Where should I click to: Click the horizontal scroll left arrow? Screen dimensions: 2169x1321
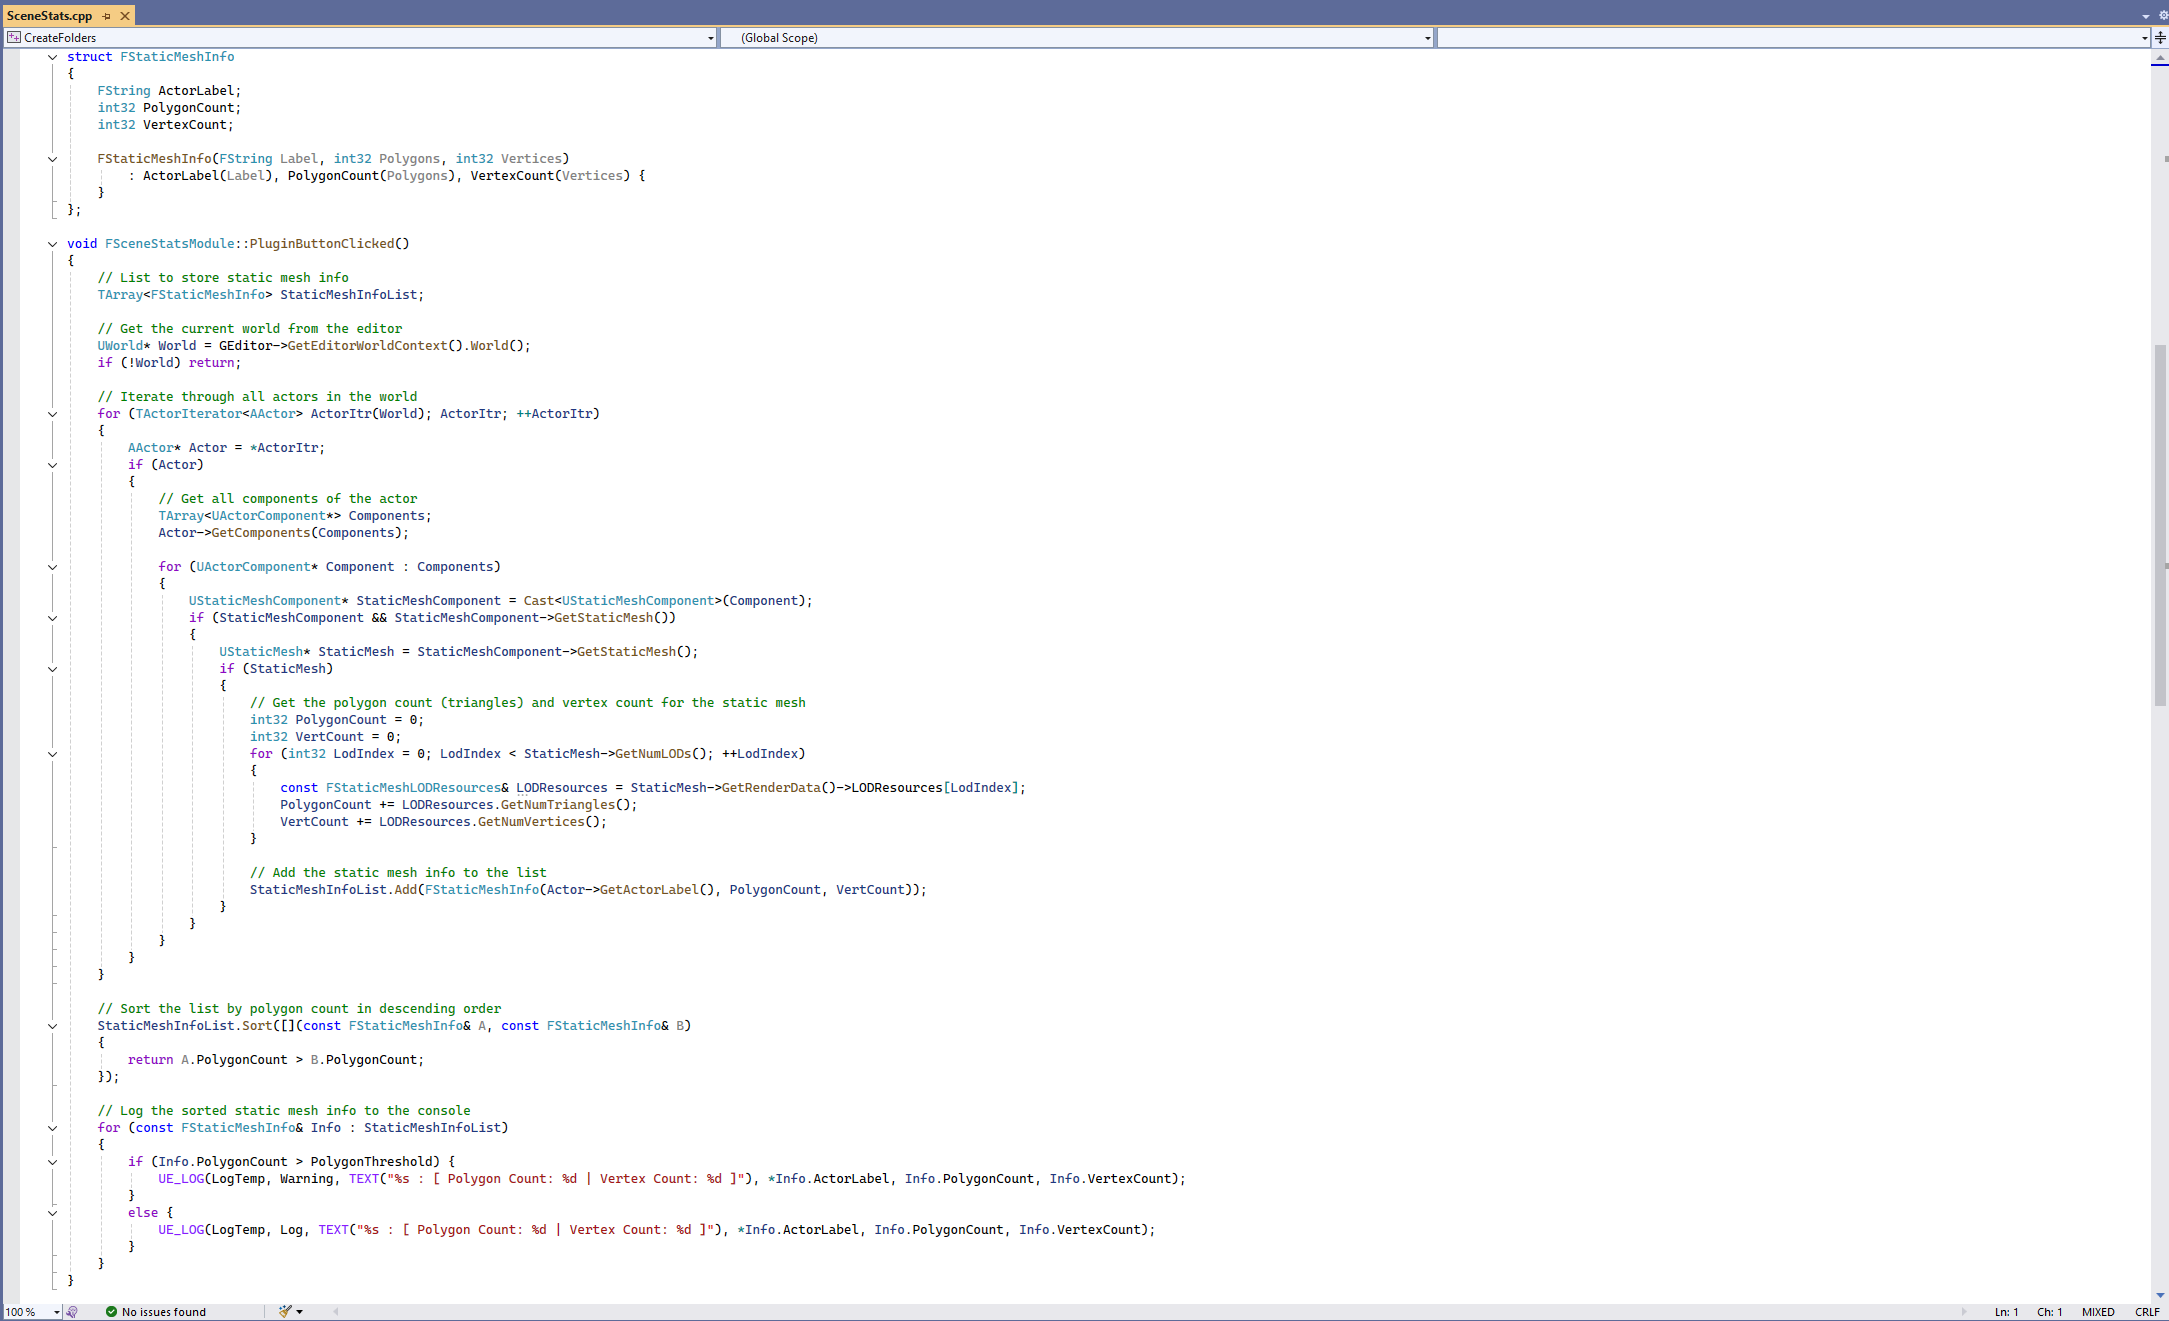pos(336,1312)
